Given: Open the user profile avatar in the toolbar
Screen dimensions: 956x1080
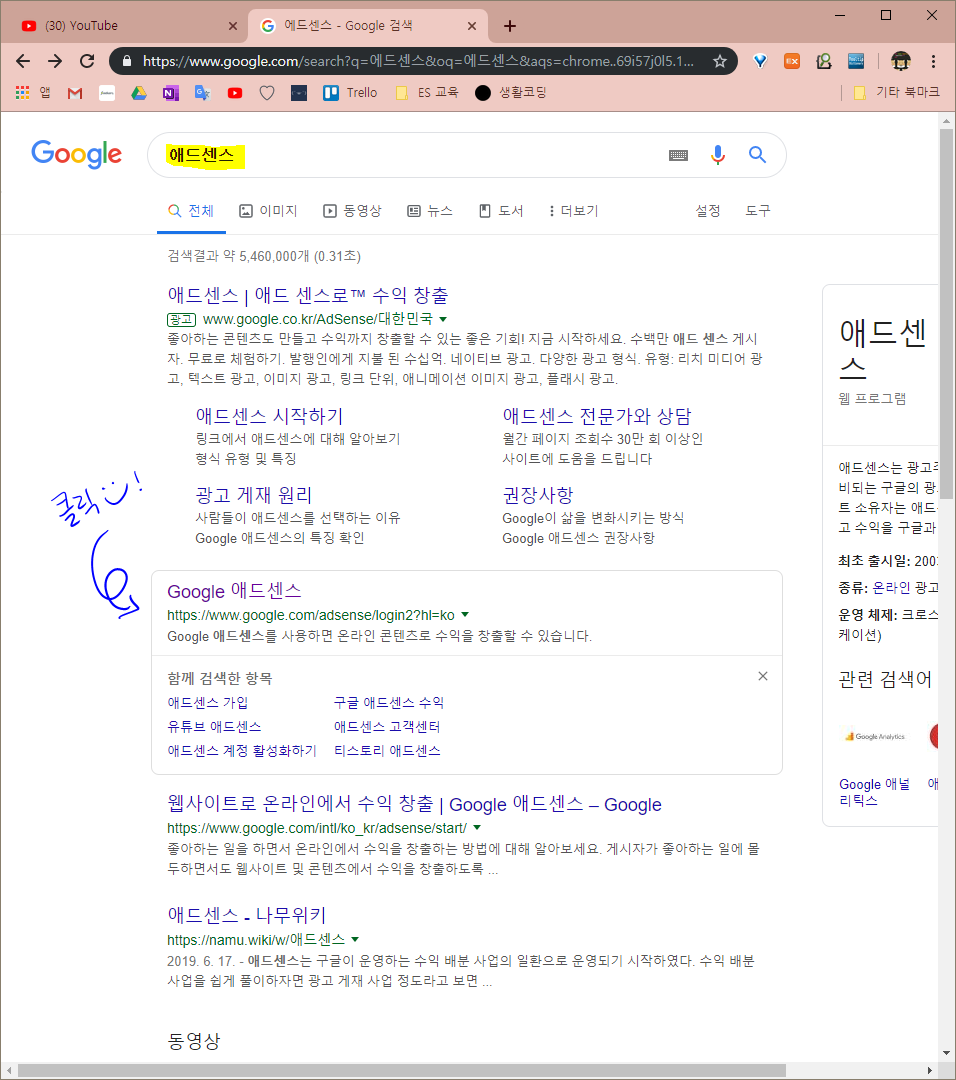Looking at the screenshot, I should tap(901, 61).
